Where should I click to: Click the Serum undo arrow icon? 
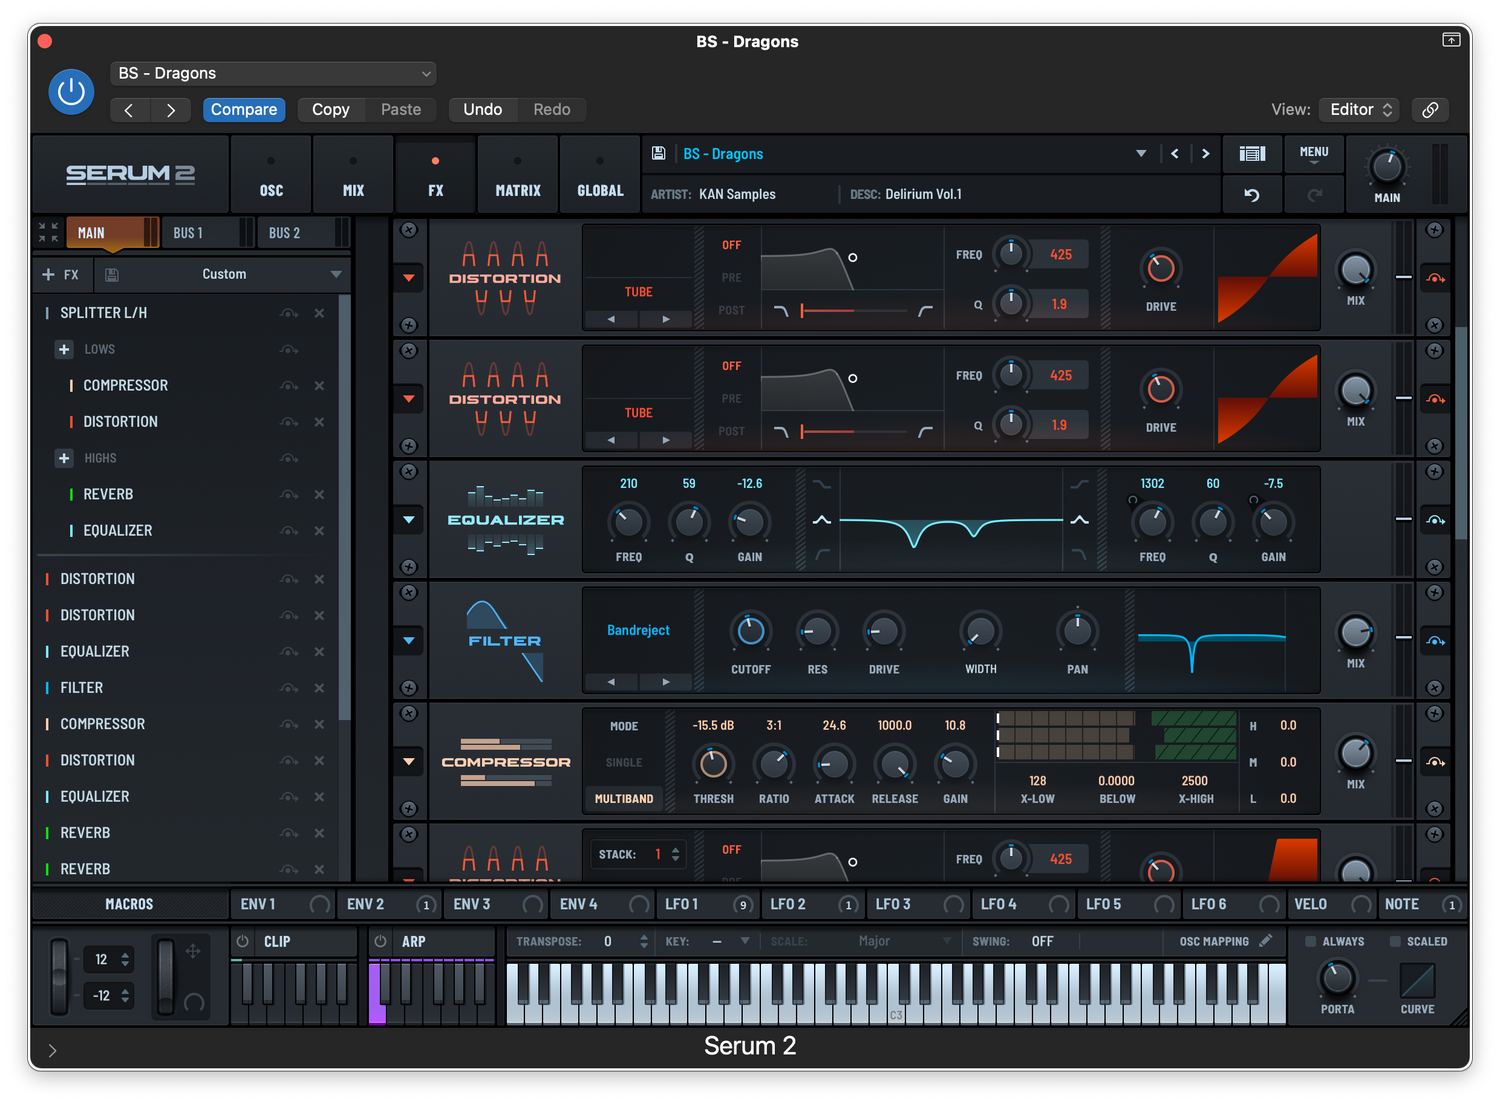[x=1252, y=195]
